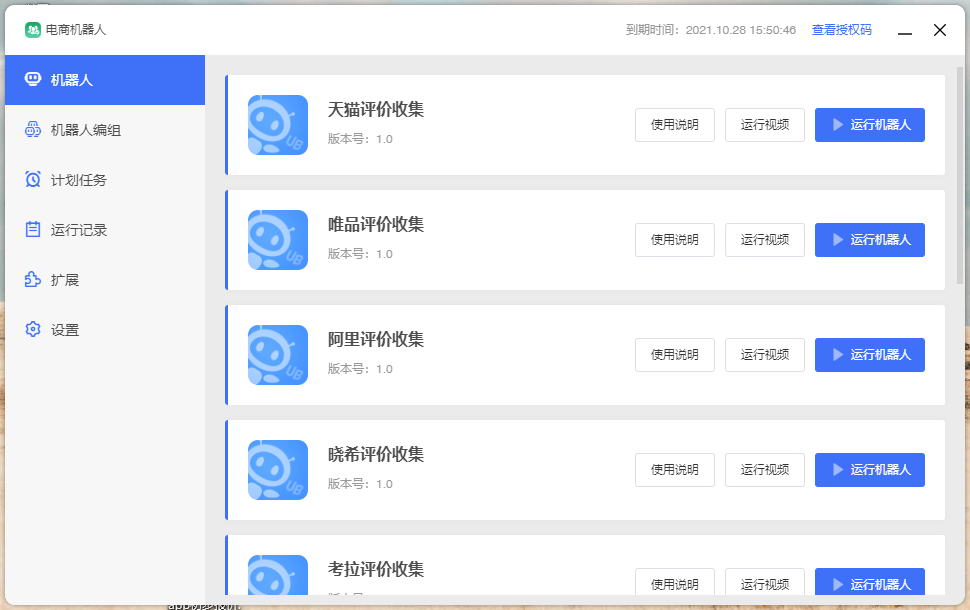This screenshot has width=970, height=610.
Task: Open the 设置 page
Action: [x=105, y=330]
